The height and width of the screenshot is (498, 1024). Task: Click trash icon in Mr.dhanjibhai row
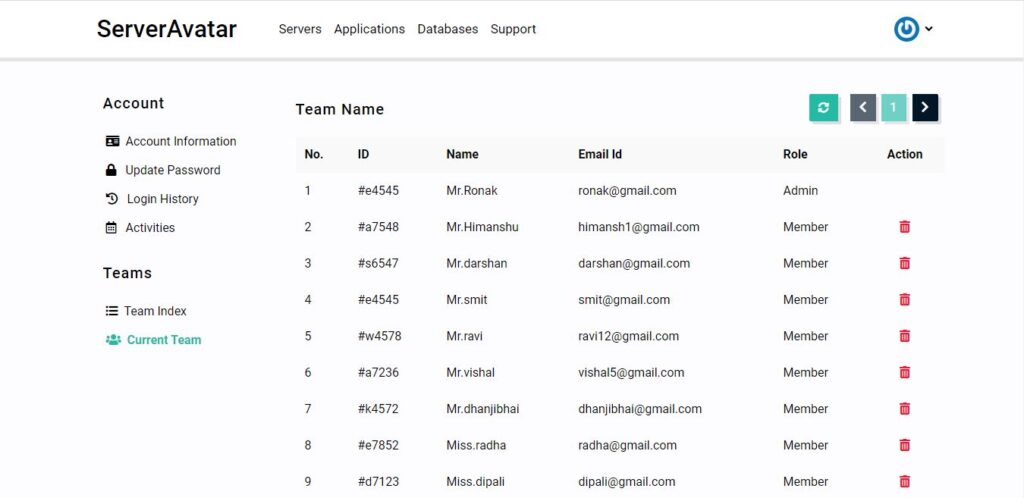pyautogui.click(x=904, y=409)
